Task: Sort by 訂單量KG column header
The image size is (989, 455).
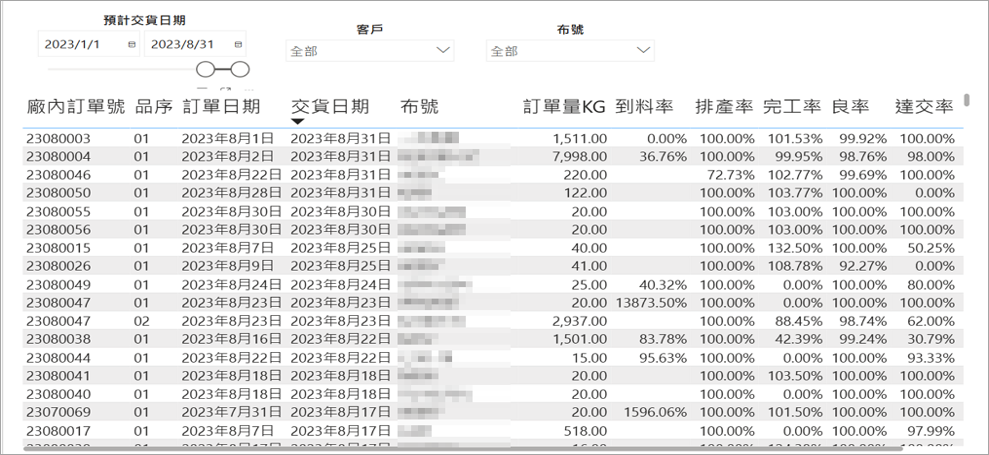Action: [564, 107]
